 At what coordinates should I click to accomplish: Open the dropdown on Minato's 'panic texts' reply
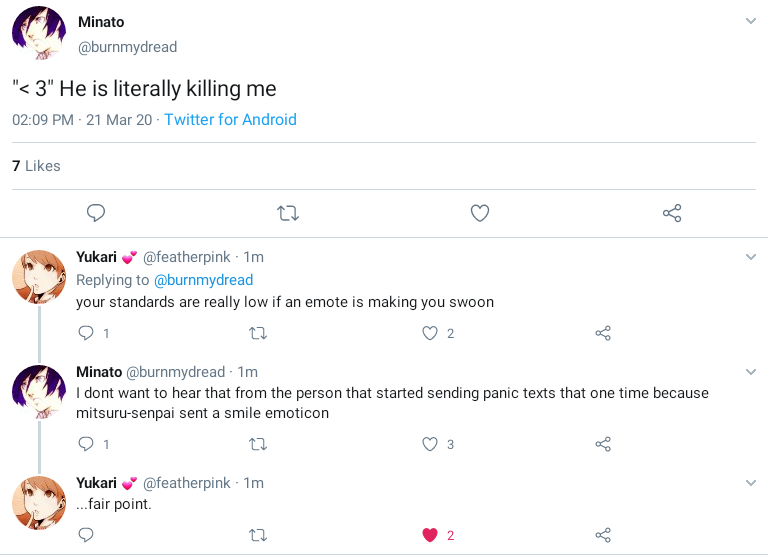click(x=751, y=372)
